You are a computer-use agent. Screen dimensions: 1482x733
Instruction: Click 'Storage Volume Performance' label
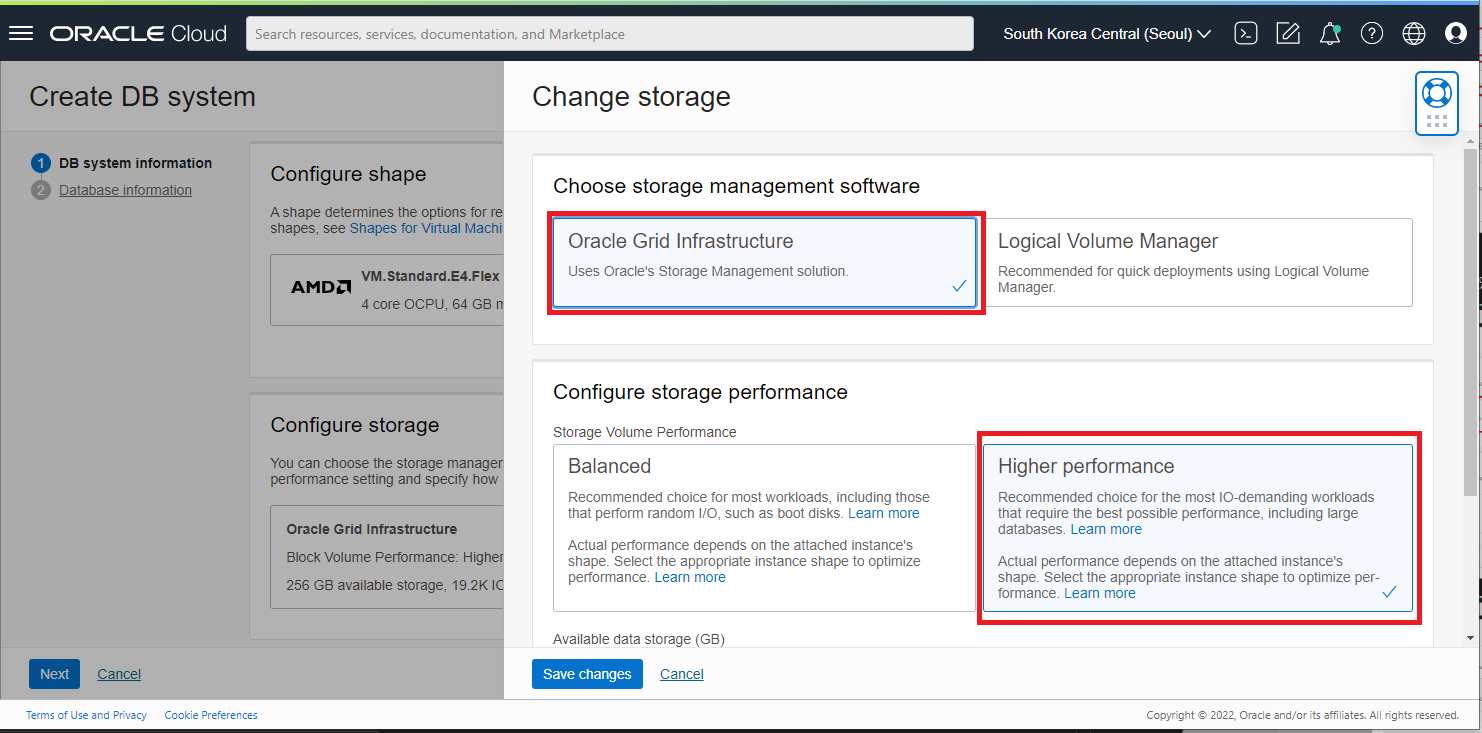tap(644, 432)
